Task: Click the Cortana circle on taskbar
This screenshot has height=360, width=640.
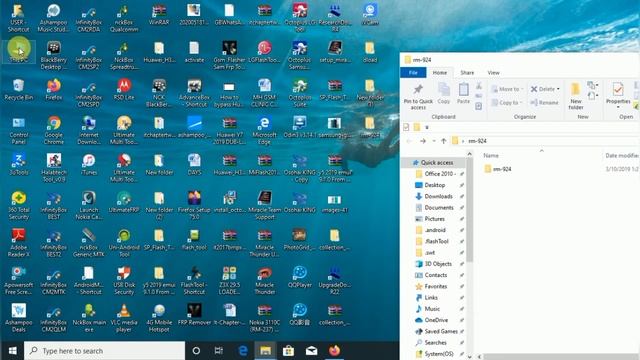Action: coord(196,350)
